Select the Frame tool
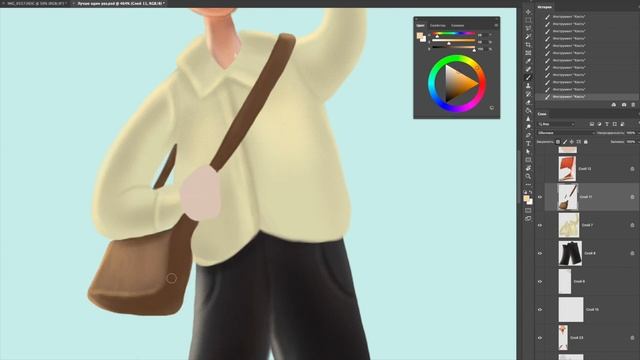This screenshot has height=360, width=640. [528, 53]
